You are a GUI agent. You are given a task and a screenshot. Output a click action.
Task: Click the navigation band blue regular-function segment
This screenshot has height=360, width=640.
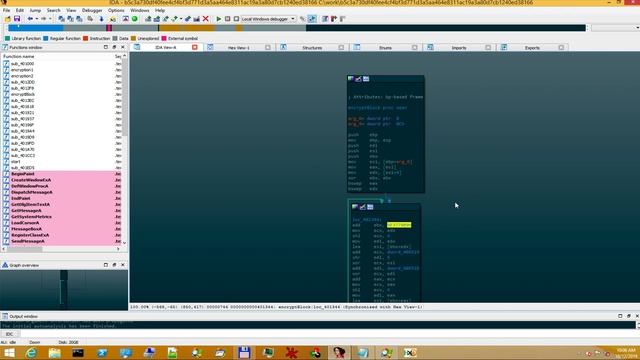pos(36,28)
